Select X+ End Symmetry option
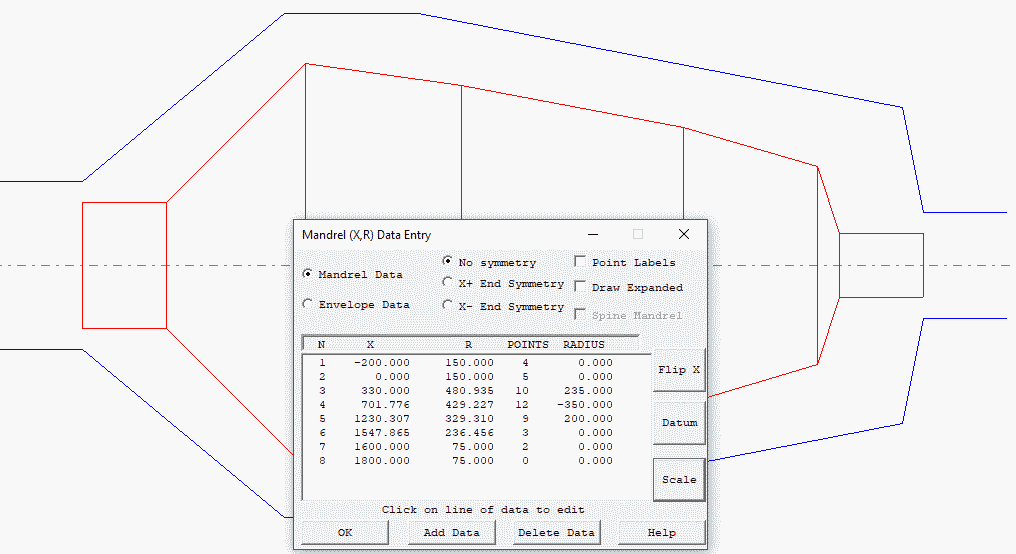The width and height of the screenshot is (1016, 554). (x=448, y=283)
